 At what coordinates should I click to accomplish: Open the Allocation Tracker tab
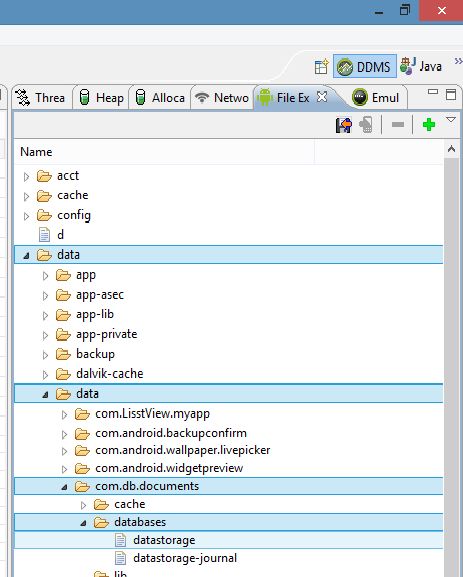tap(160, 98)
